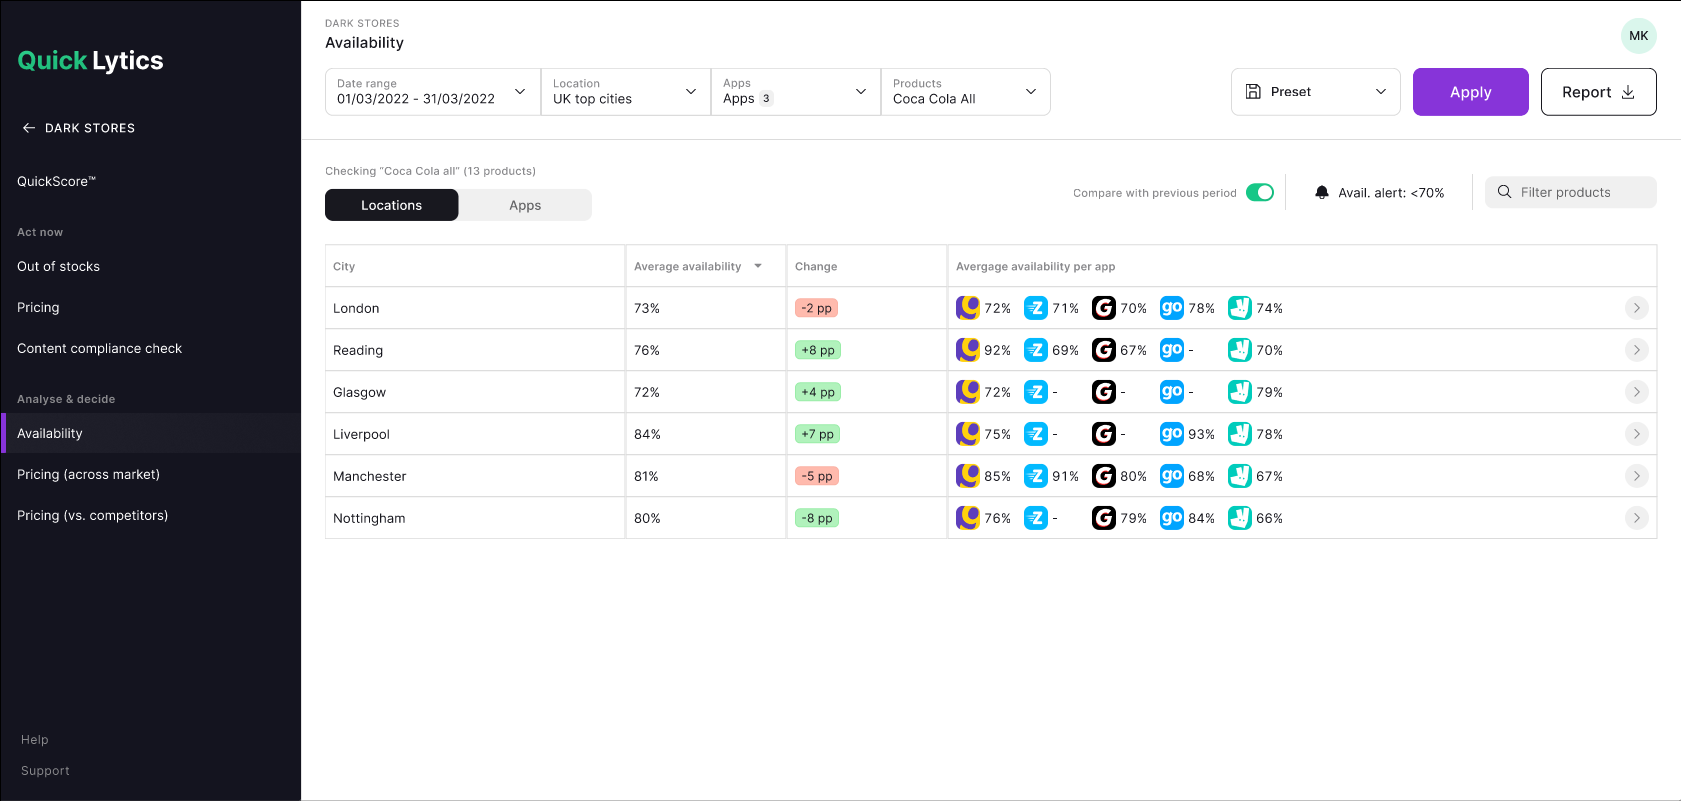Open the Support link in the sidebar
This screenshot has height=801, width=1681.
click(x=45, y=770)
